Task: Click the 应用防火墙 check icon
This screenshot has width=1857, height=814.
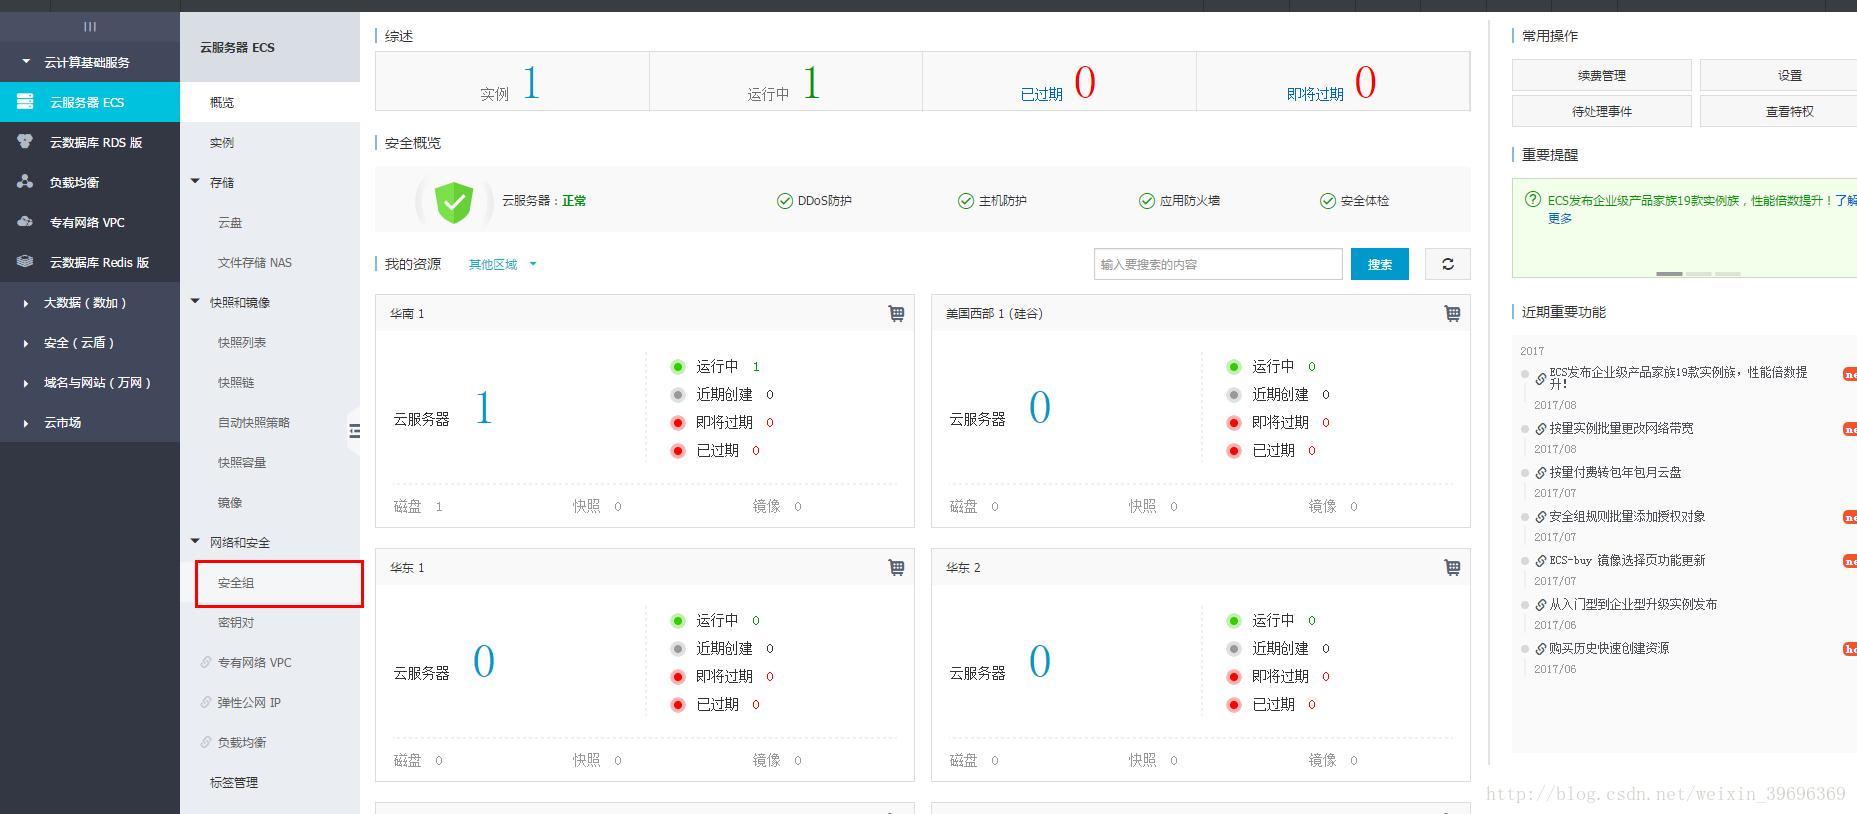Action: coord(1147,201)
